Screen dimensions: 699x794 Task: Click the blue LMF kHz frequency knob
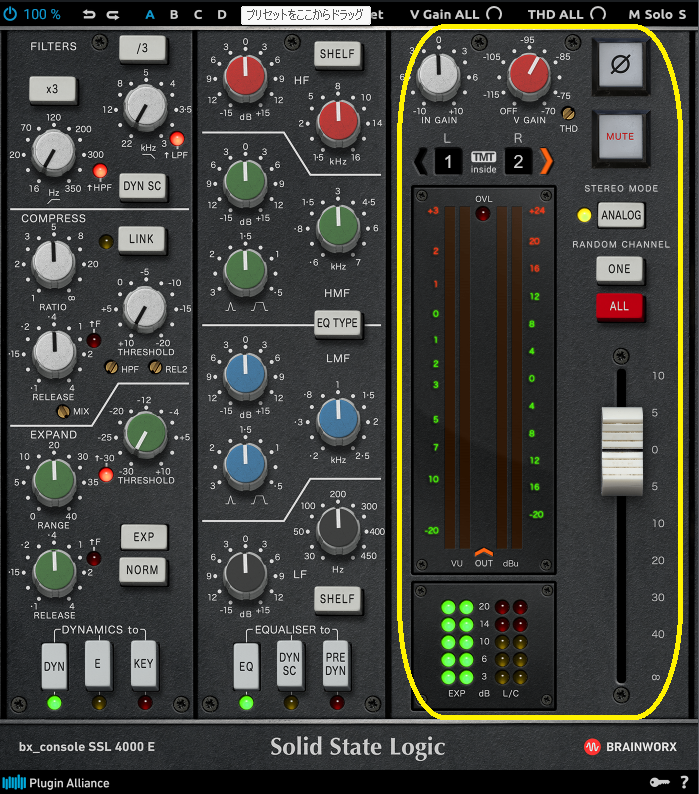pos(338,420)
